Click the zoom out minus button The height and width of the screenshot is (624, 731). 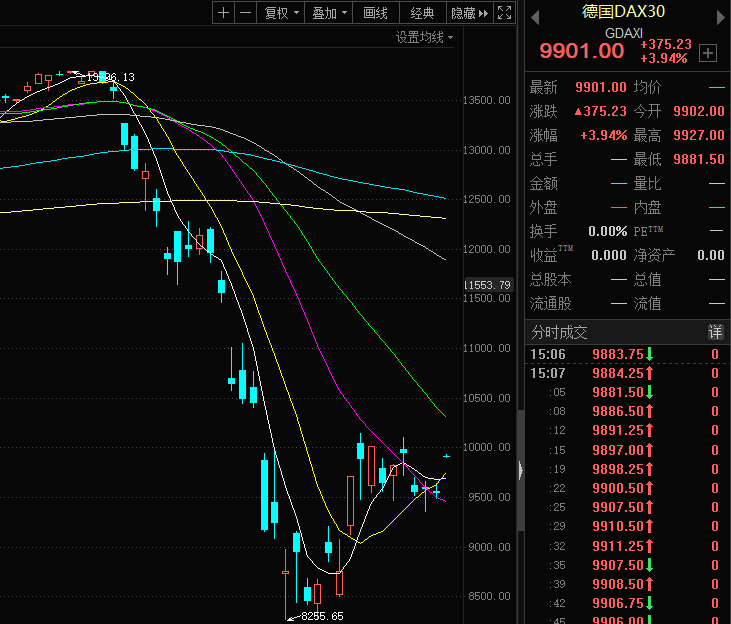coord(244,13)
